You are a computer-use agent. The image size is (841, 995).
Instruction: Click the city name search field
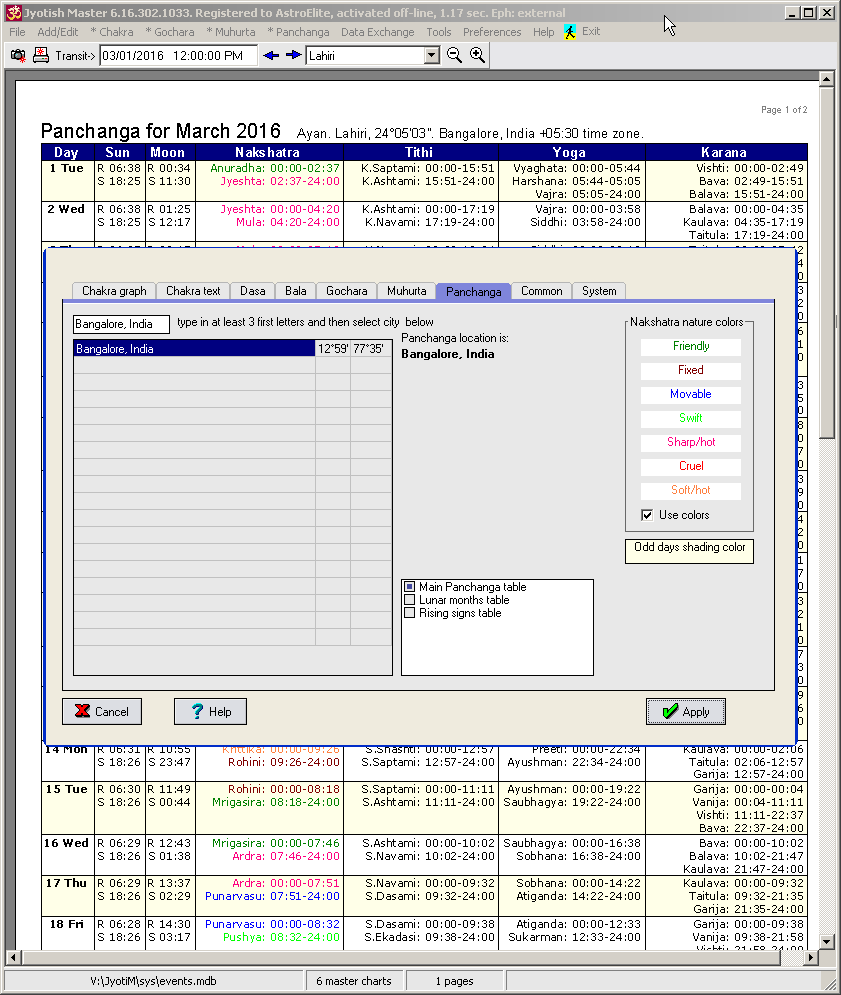(x=121, y=324)
